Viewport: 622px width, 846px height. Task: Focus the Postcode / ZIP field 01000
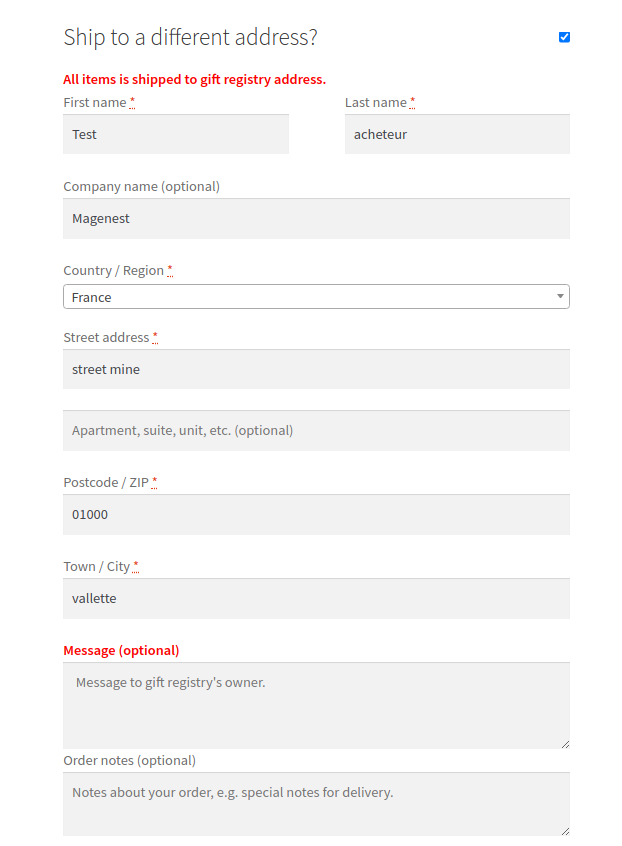point(316,514)
